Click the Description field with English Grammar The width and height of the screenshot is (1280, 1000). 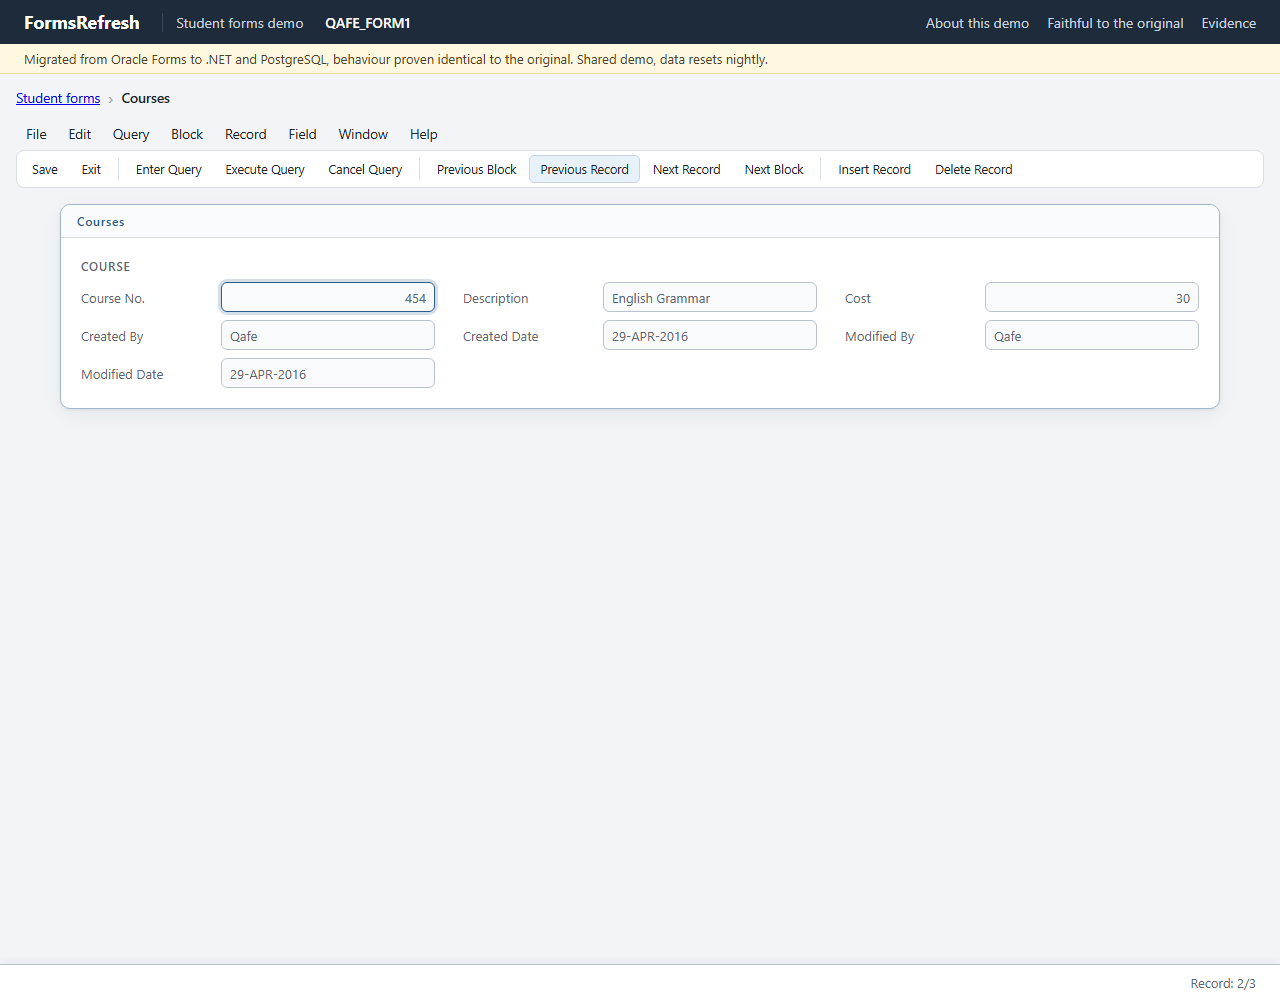point(710,297)
